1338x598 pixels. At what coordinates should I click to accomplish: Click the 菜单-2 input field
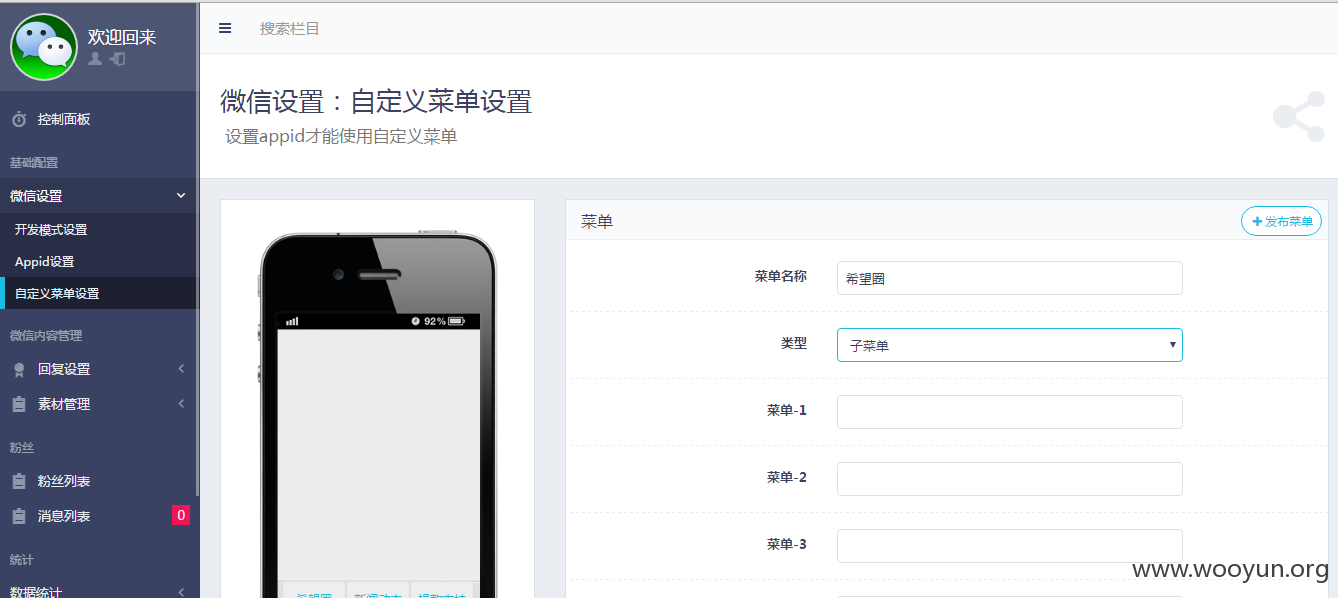click(x=1009, y=479)
